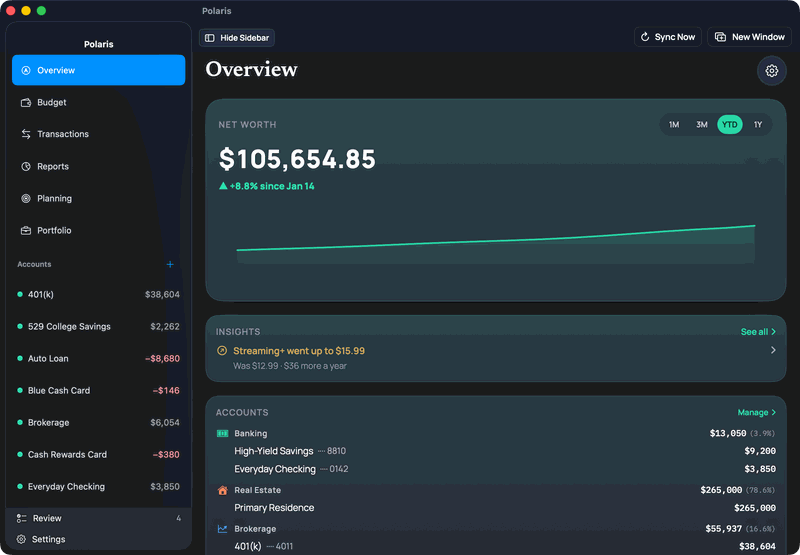Screen dimensions: 800x555
Task: Click the Streaming+ went up to $15.99 text
Action: (299, 351)
